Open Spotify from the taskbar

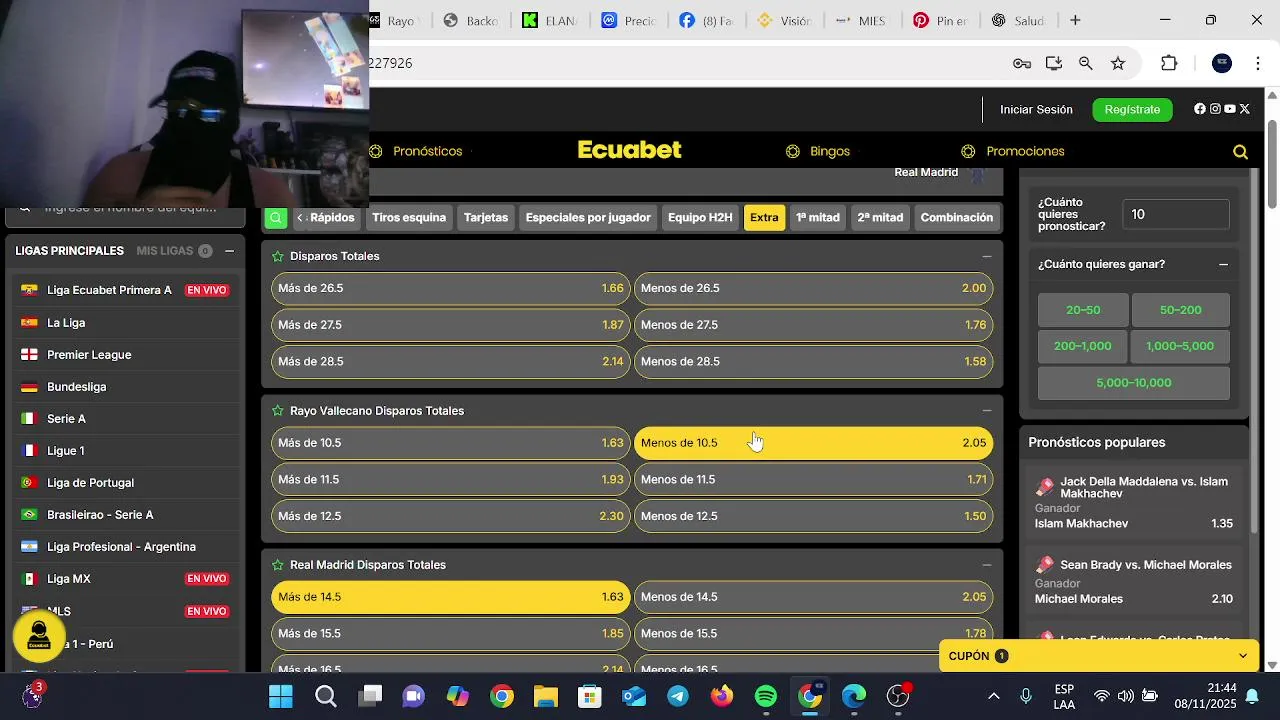point(766,696)
